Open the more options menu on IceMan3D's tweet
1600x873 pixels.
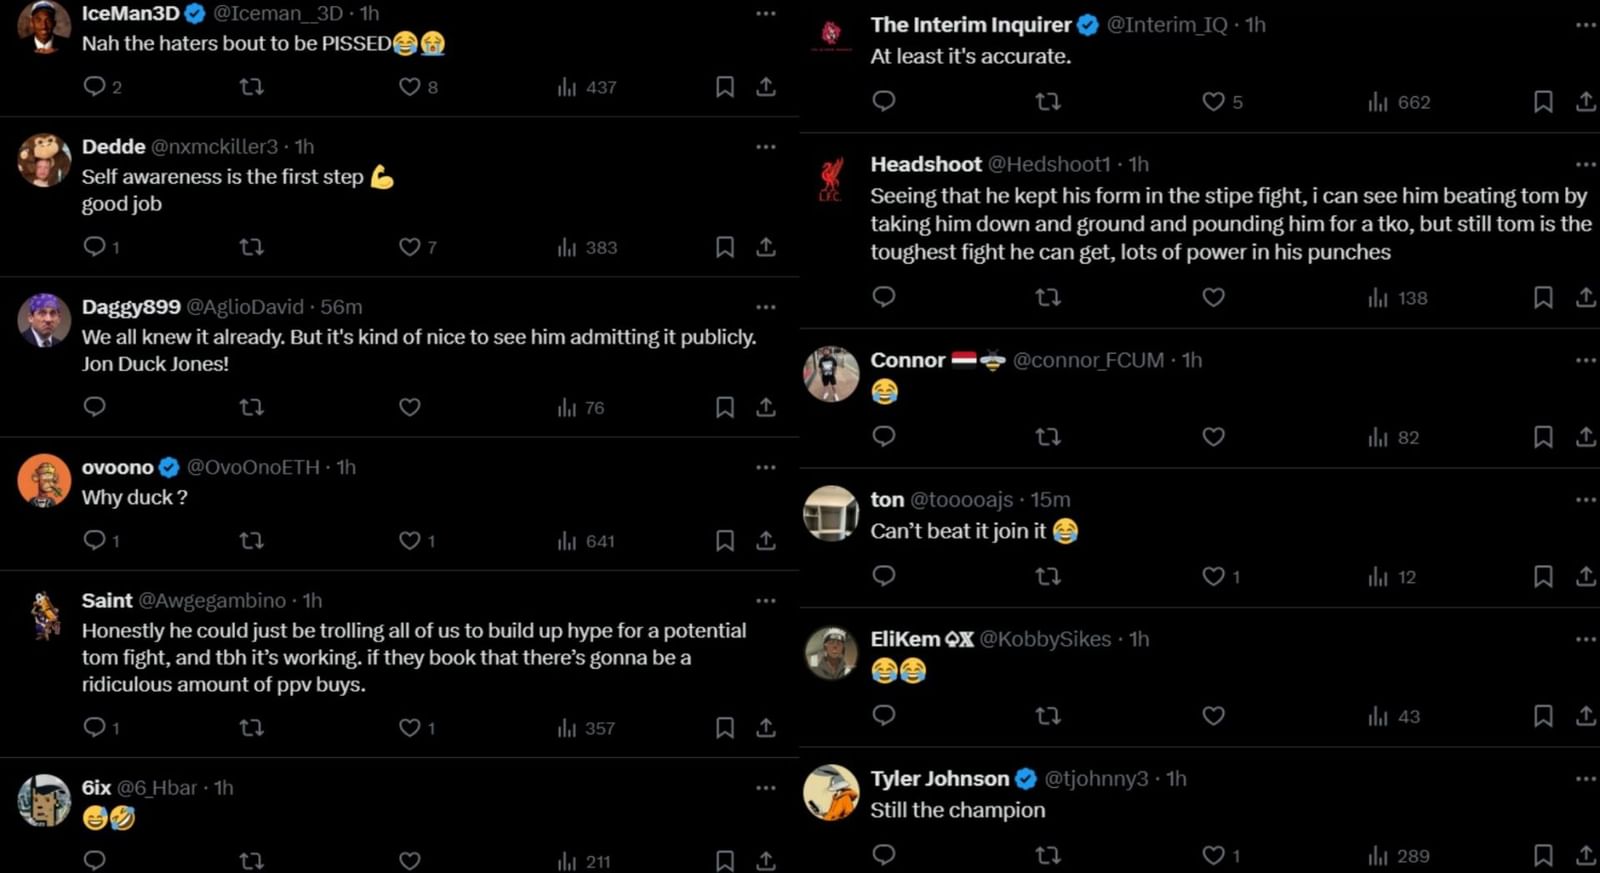[766, 13]
